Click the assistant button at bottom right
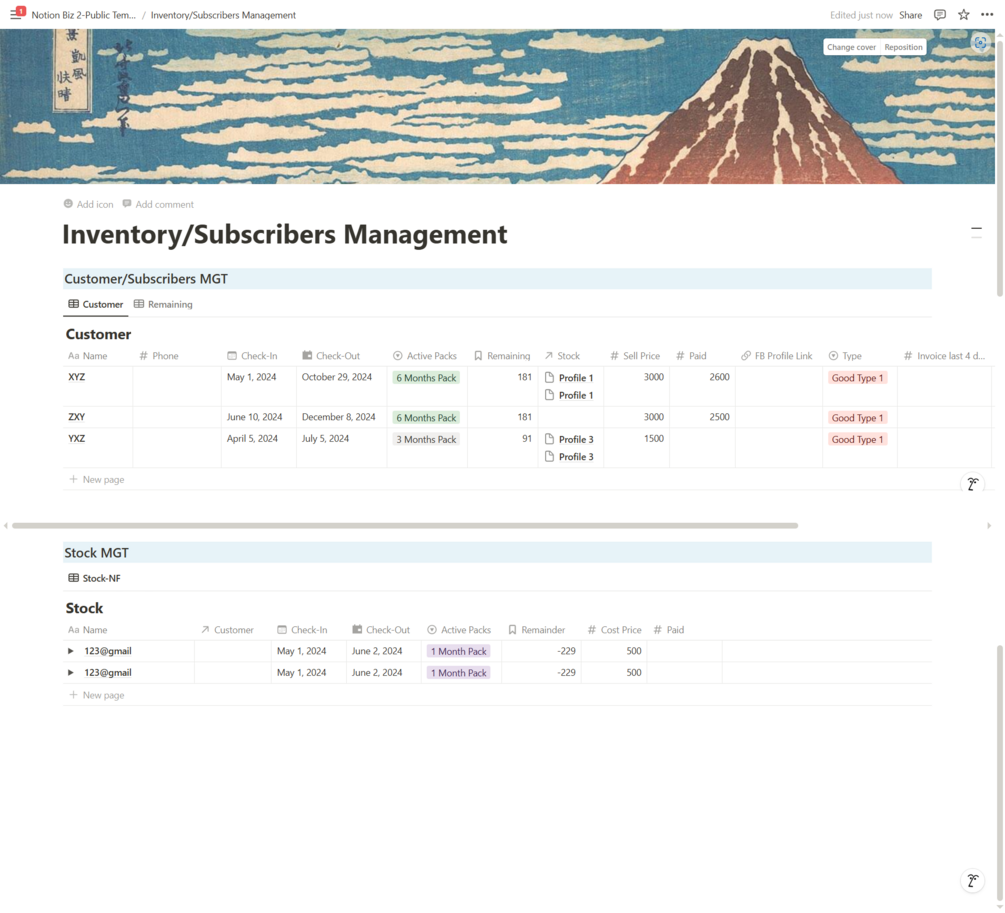 [972, 881]
